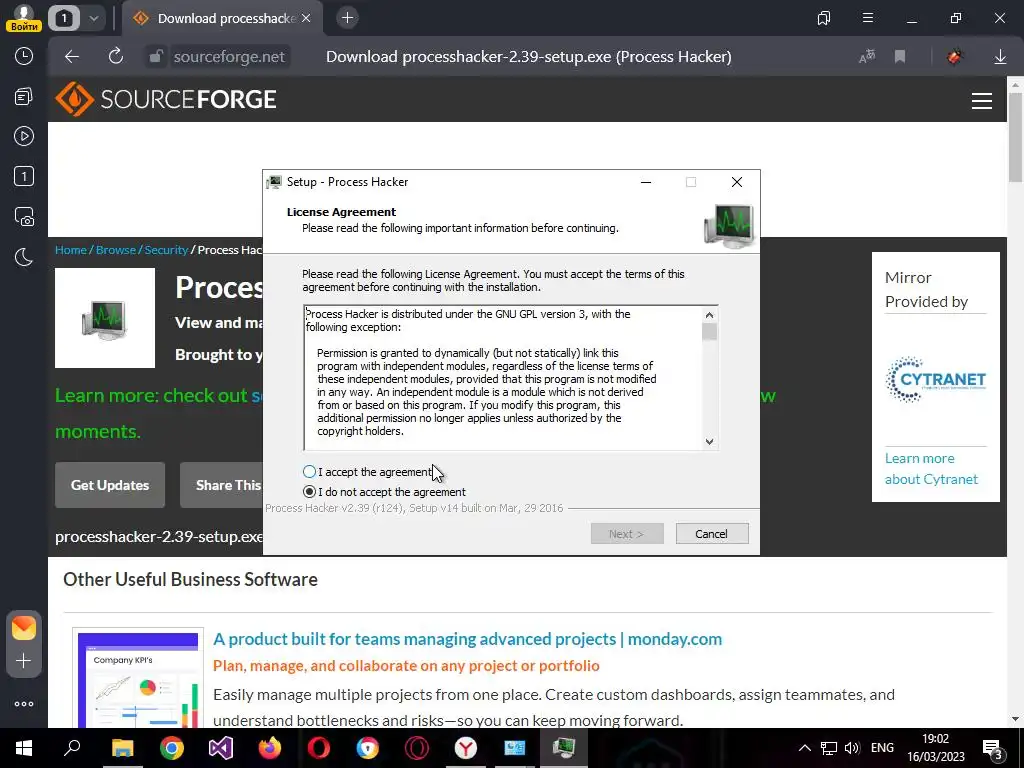Click the Process Hacker project thumbnail
1024x768 pixels.
(x=105, y=318)
